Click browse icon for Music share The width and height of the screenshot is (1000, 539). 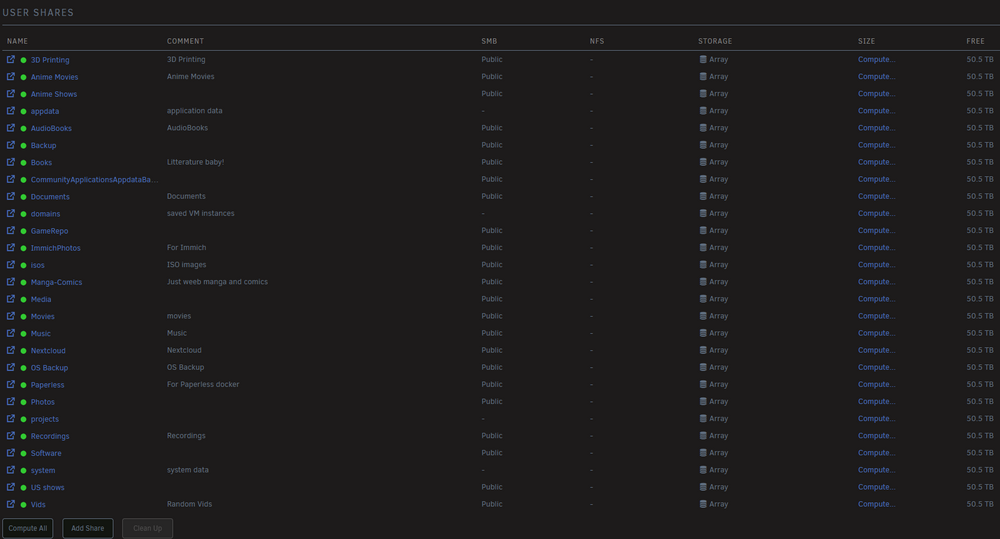pos(11,333)
